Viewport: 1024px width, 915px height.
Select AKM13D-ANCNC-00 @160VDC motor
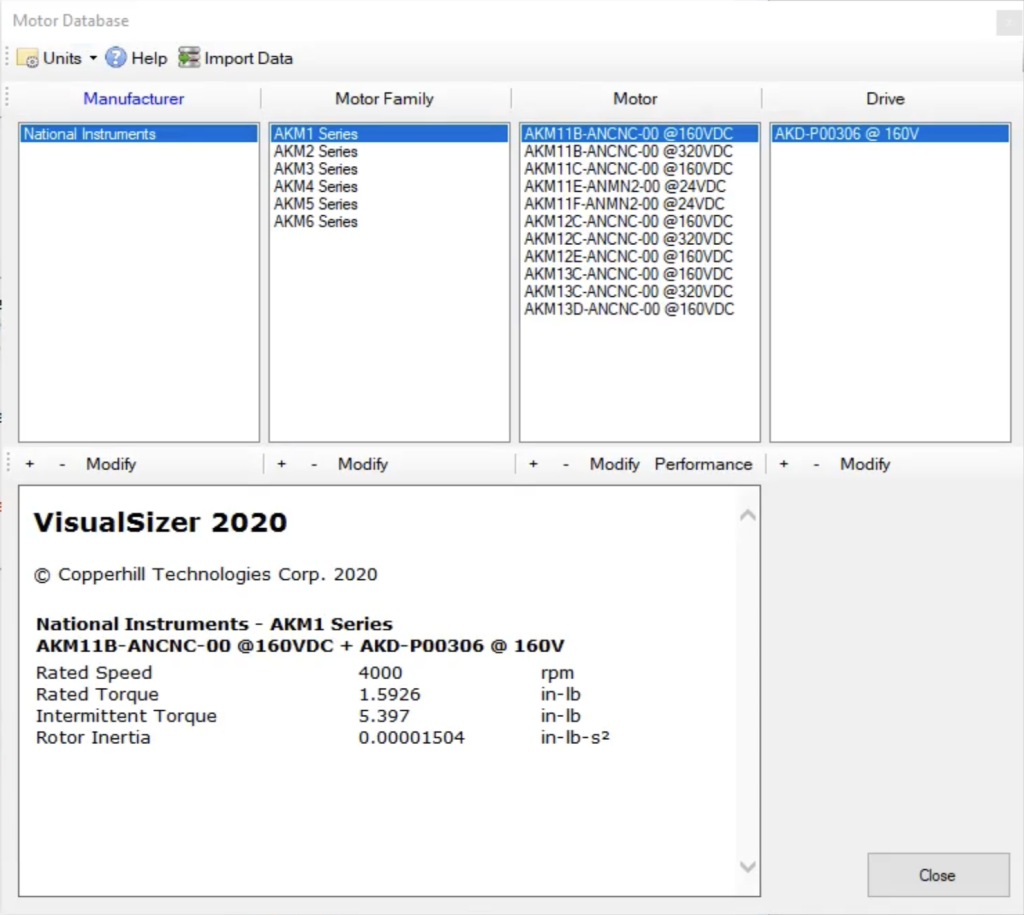(629, 309)
